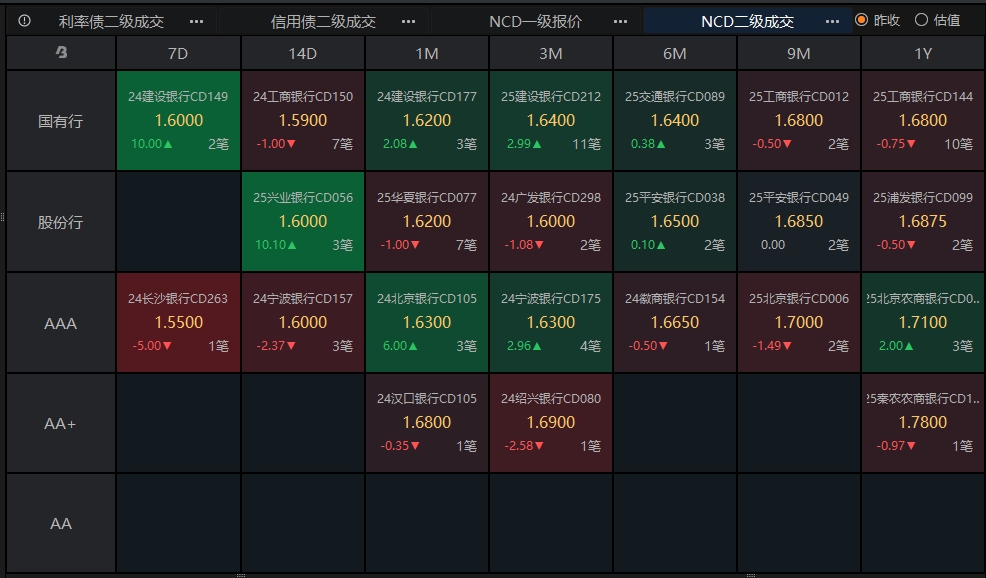Viewport: 986px width, 578px height.
Task: Open the 24绍兴银行CD080 cell
Action: pos(551,423)
